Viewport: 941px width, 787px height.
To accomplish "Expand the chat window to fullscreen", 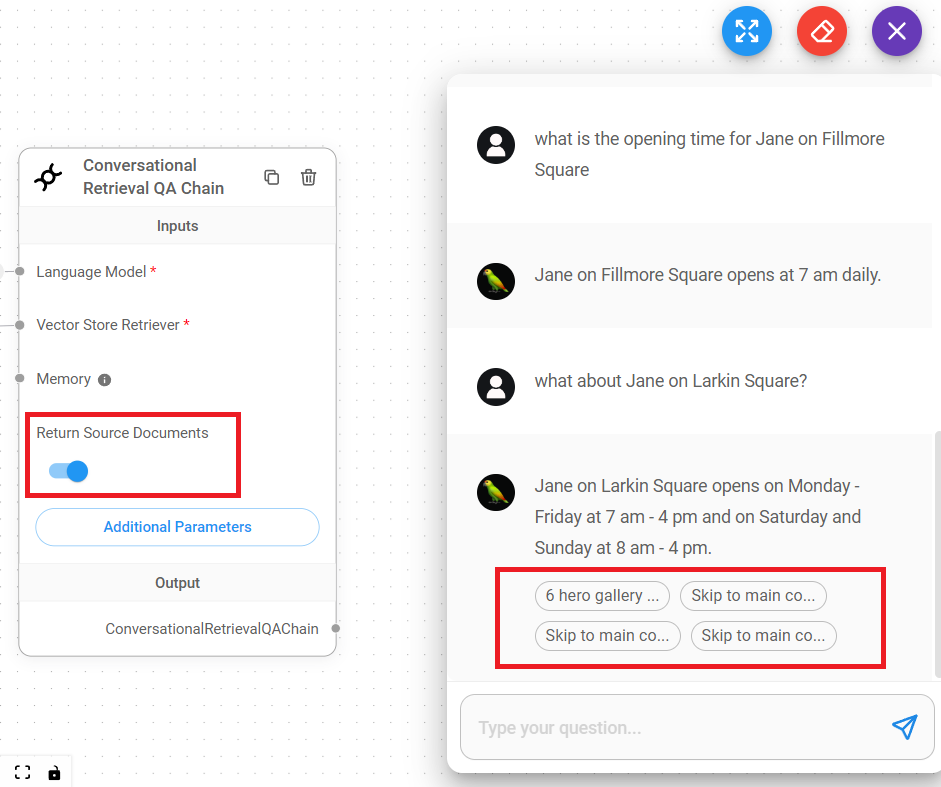I will pyautogui.click(x=746, y=32).
